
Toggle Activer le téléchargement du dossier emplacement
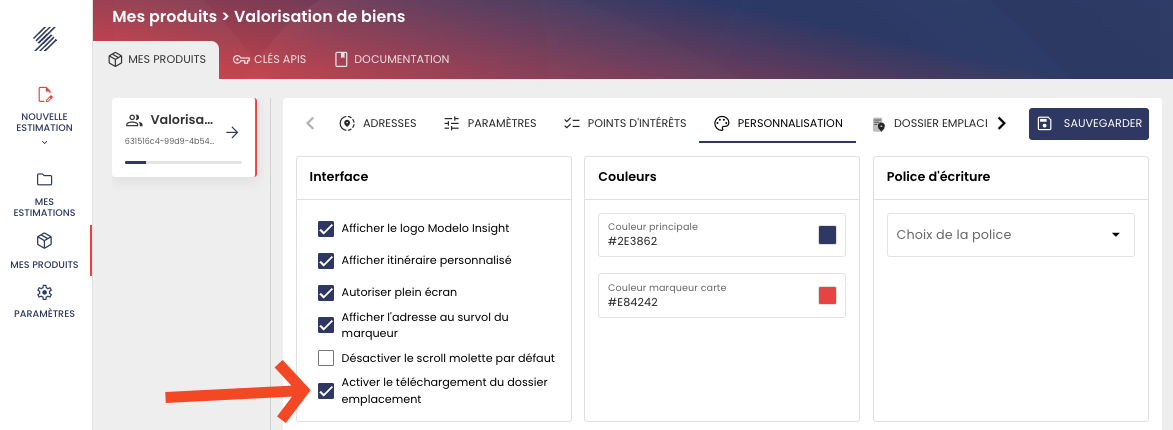[x=325, y=390]
